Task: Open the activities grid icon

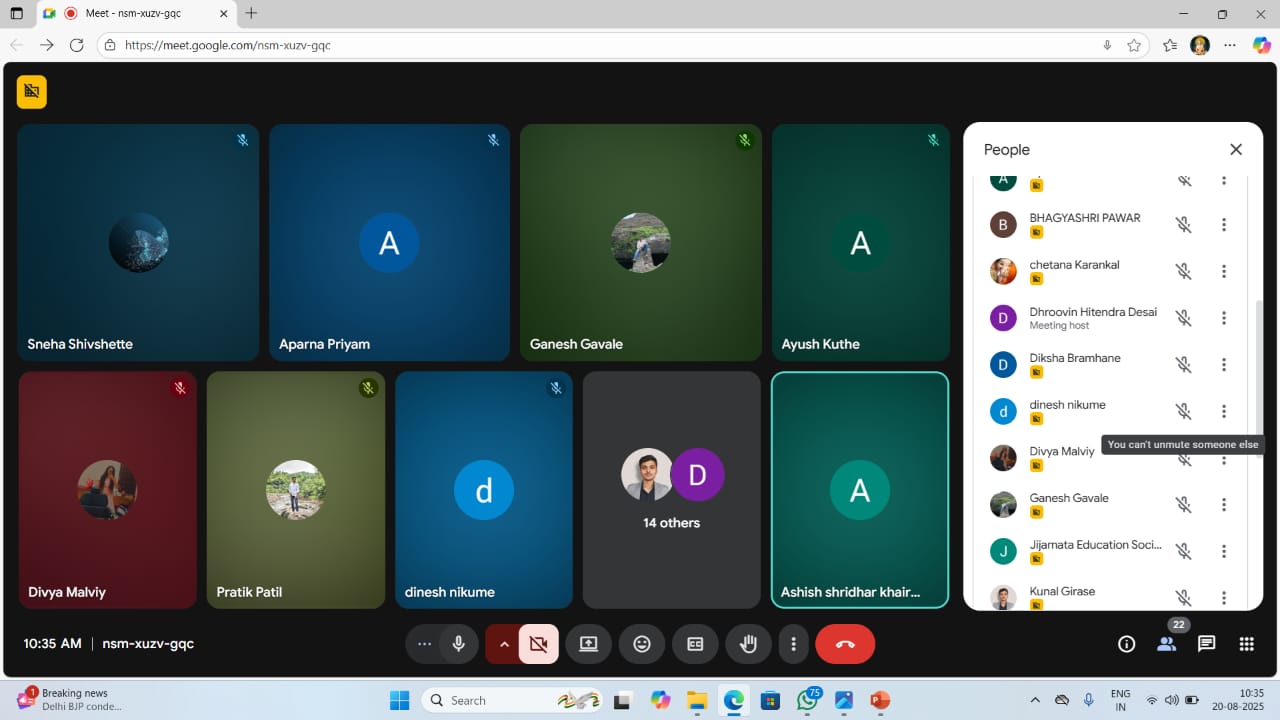Action: tap(1246, 644)
